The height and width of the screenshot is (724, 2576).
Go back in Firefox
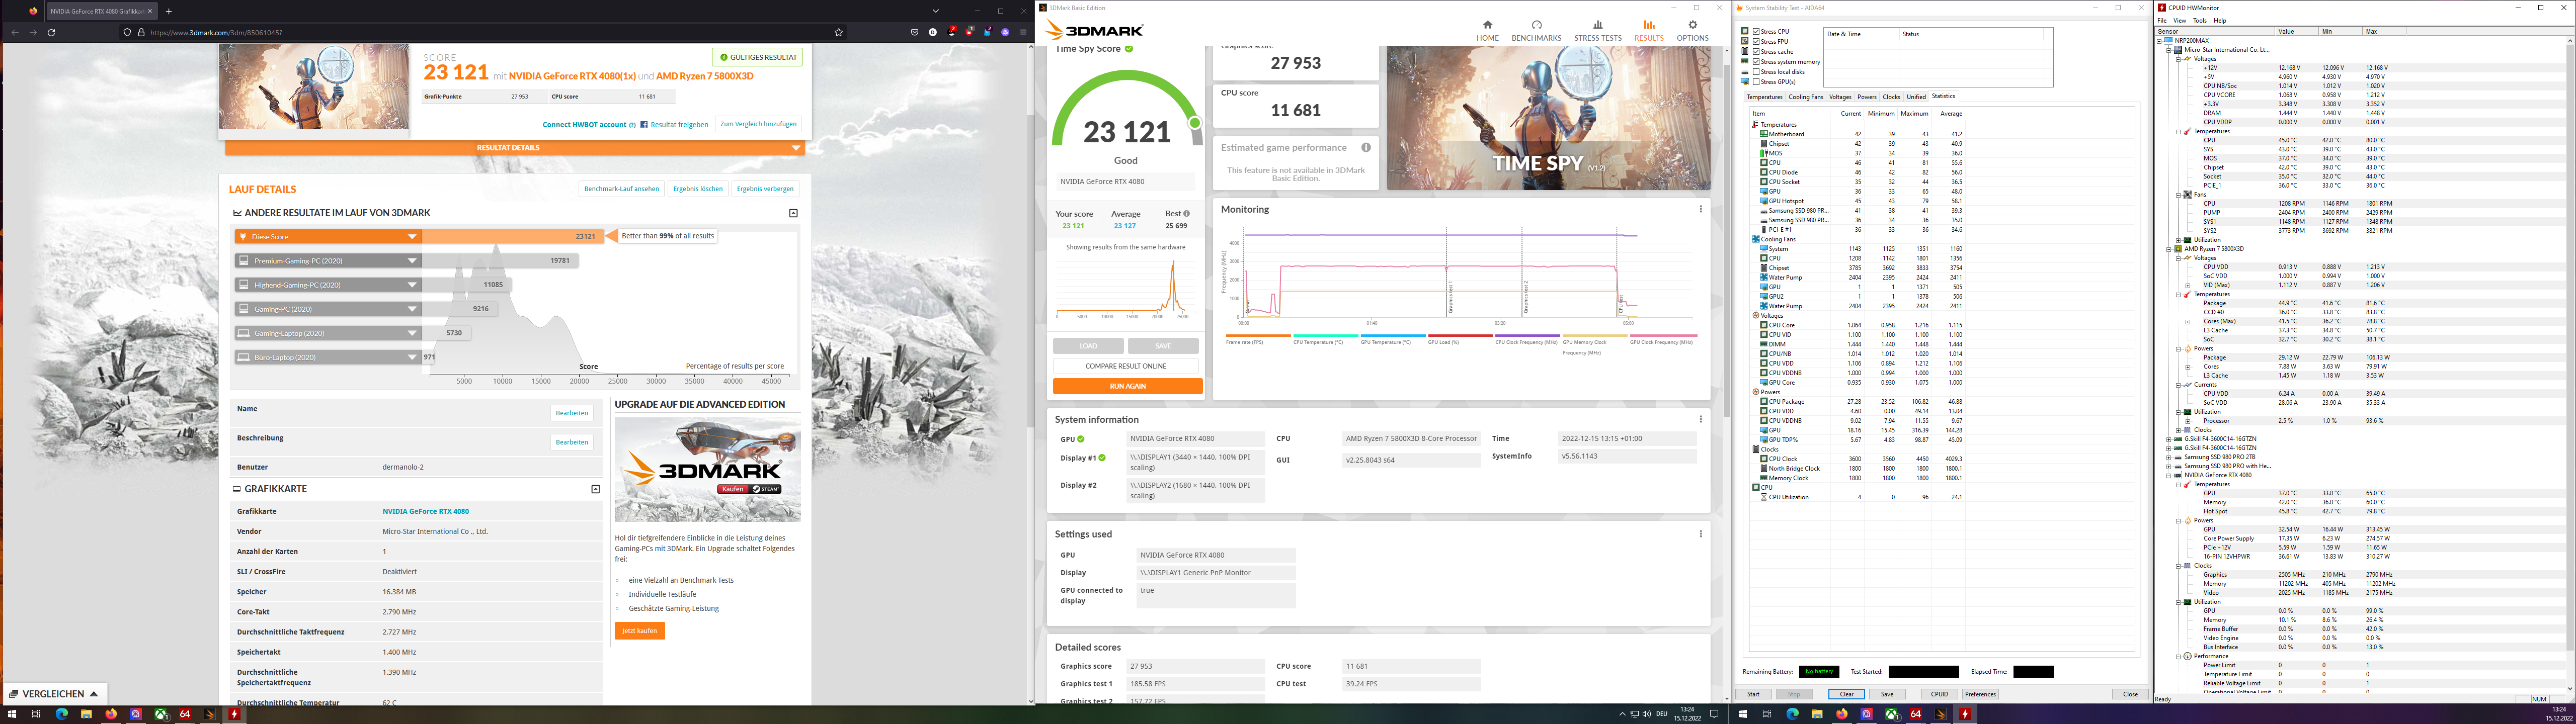coord(14,32)
